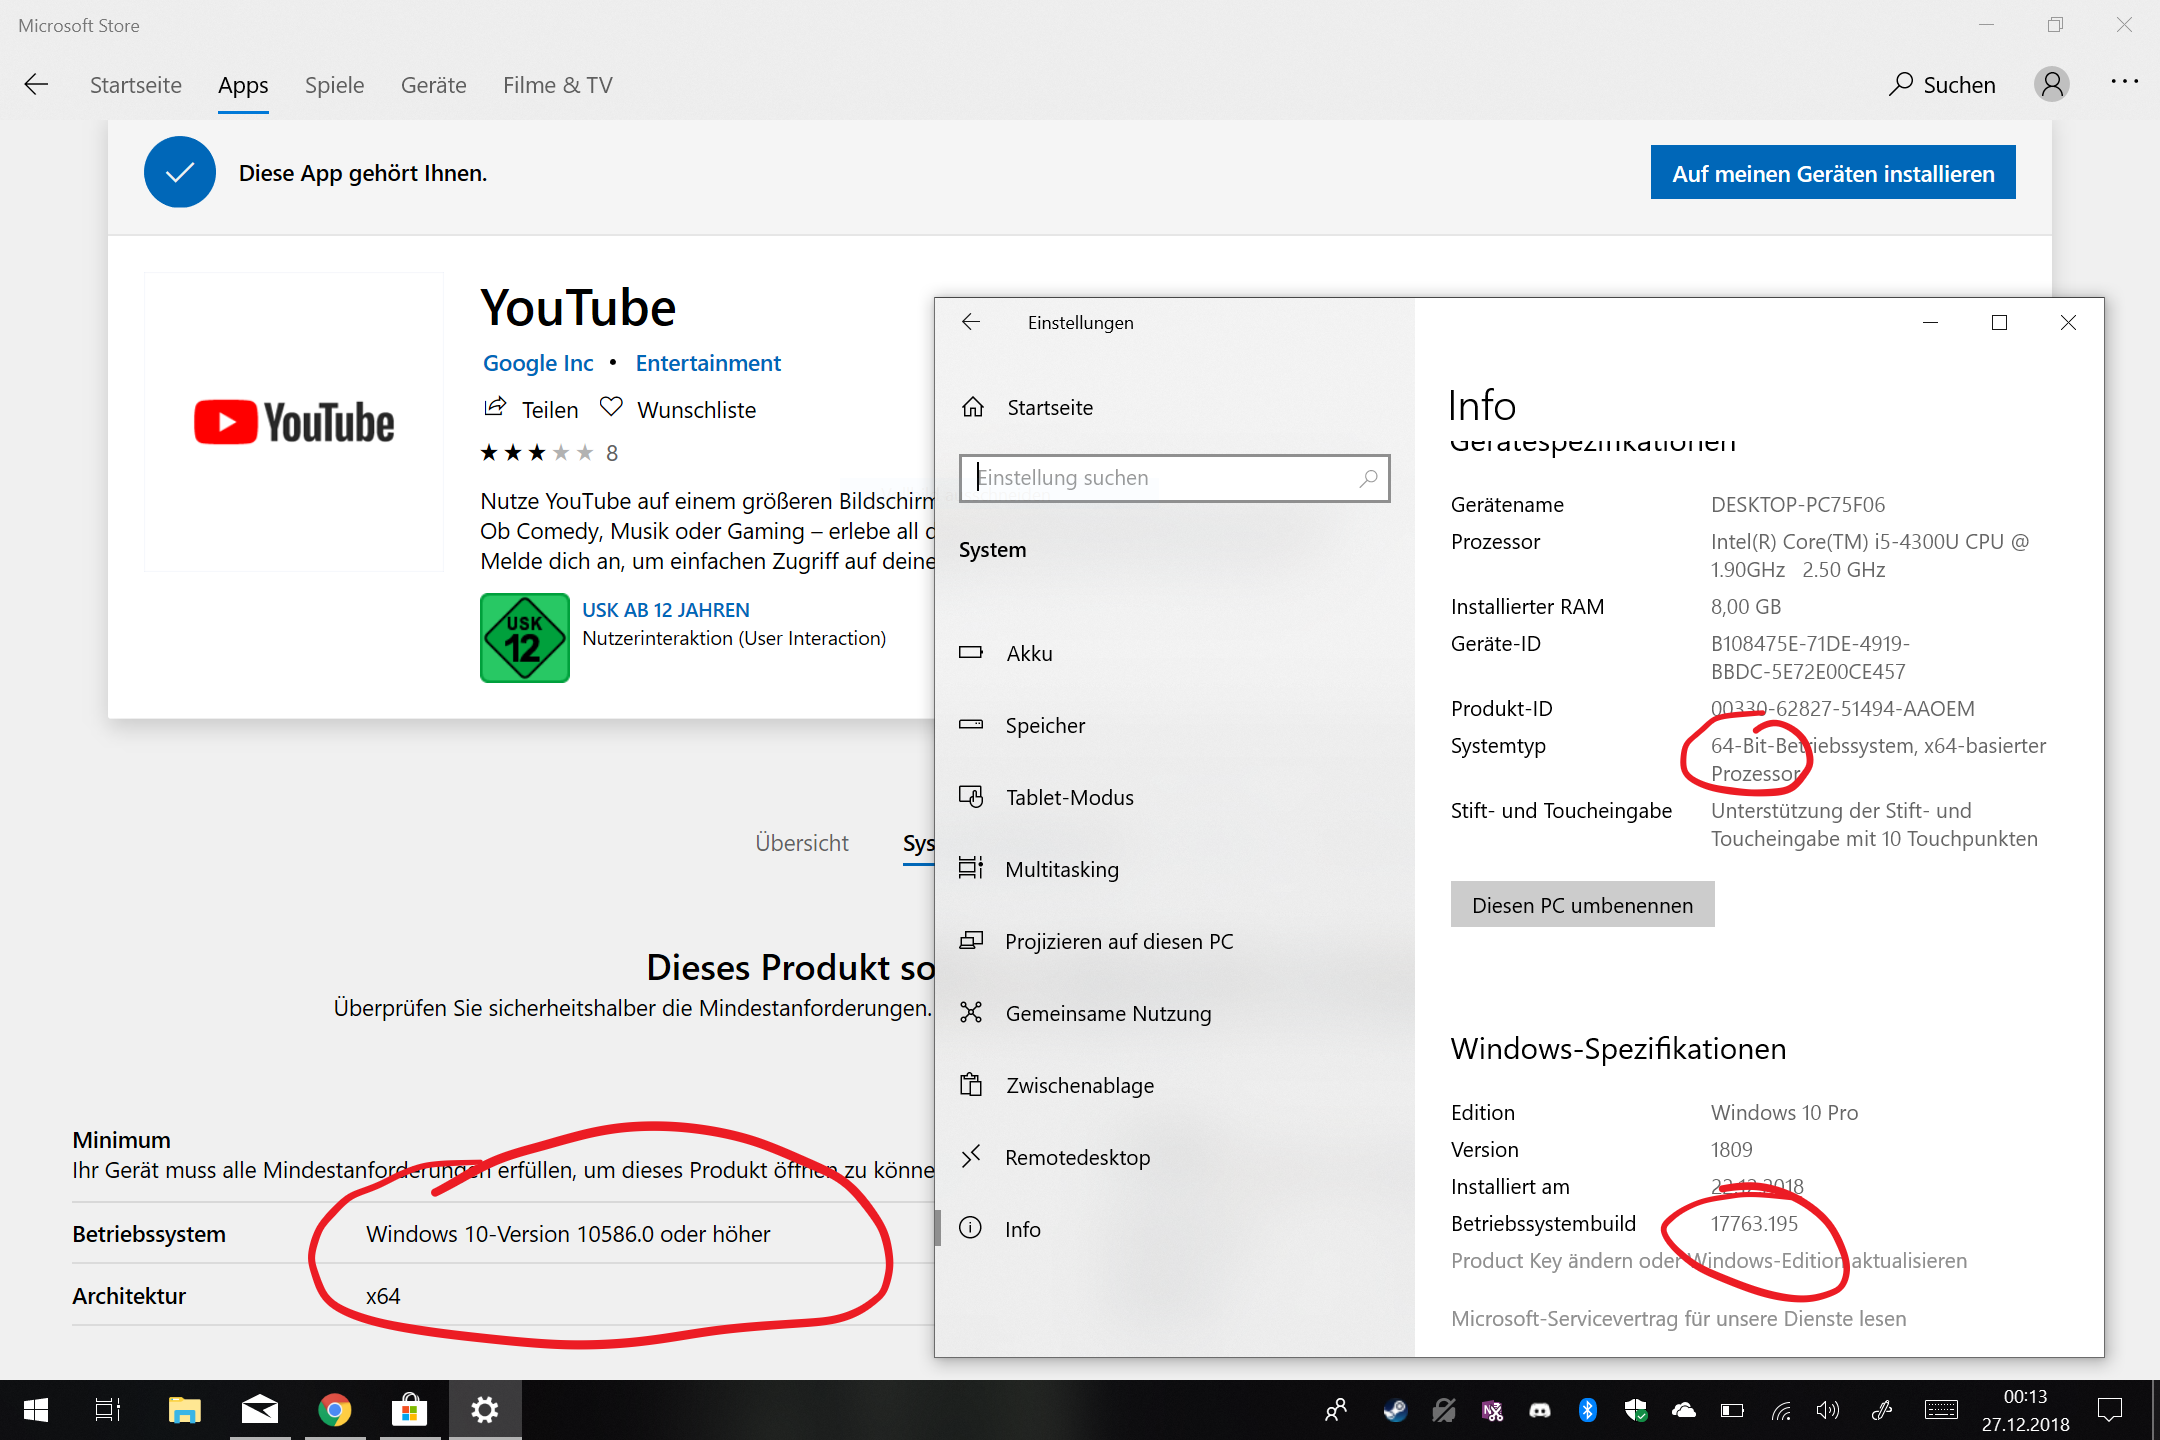The height and width of the screenshot is (1440, 2160).
Task: Click Gerätename value DESKTOP-PC75F06
Action: click(x=1798, y=505)
